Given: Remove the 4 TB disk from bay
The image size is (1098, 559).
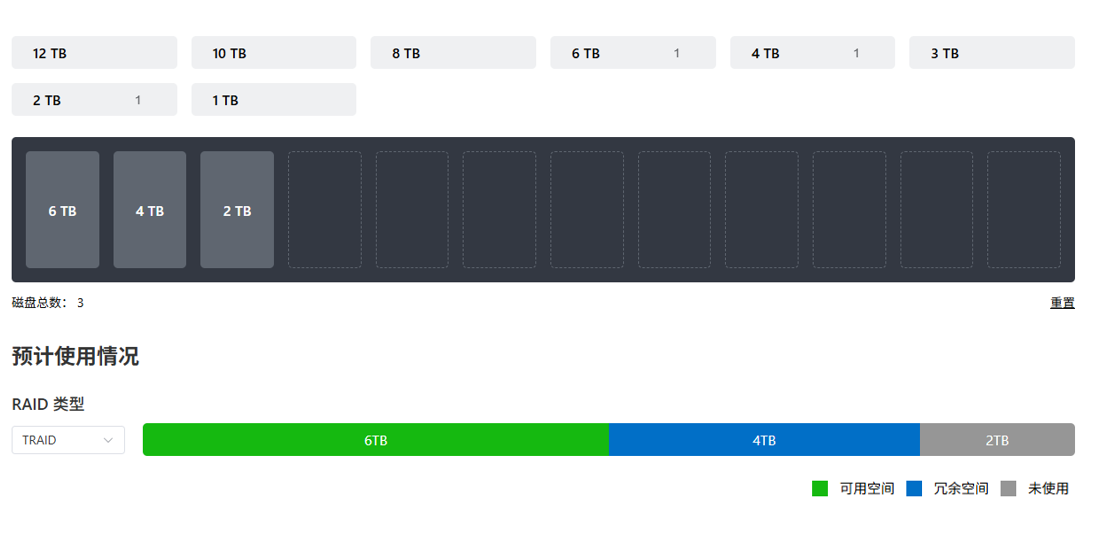Looking at the screenshot, I should (x=150, y=210).
